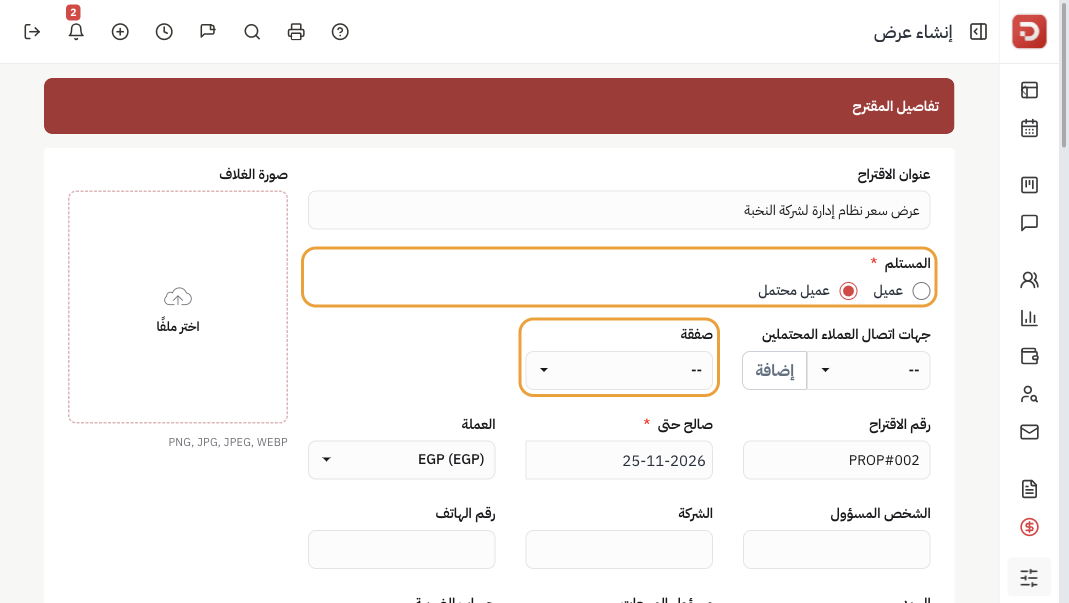
Task: Click the الشخص المسؤول input field
Action: coord(837,549)
